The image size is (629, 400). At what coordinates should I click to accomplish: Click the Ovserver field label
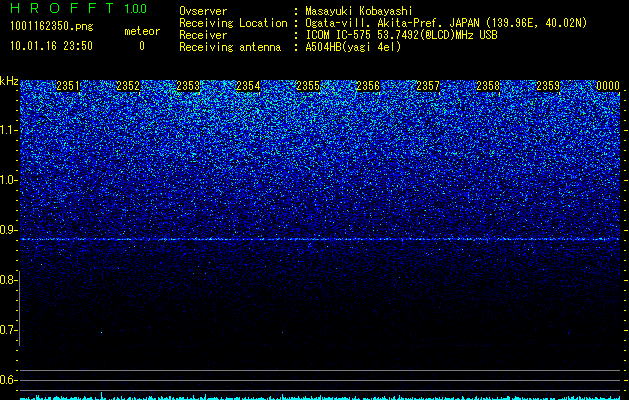pyautogui.click(x=203, y=11)
